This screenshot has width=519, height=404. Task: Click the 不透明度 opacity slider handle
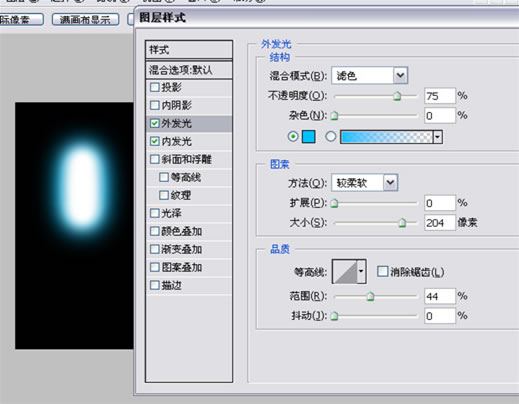[x=397, y=96]
